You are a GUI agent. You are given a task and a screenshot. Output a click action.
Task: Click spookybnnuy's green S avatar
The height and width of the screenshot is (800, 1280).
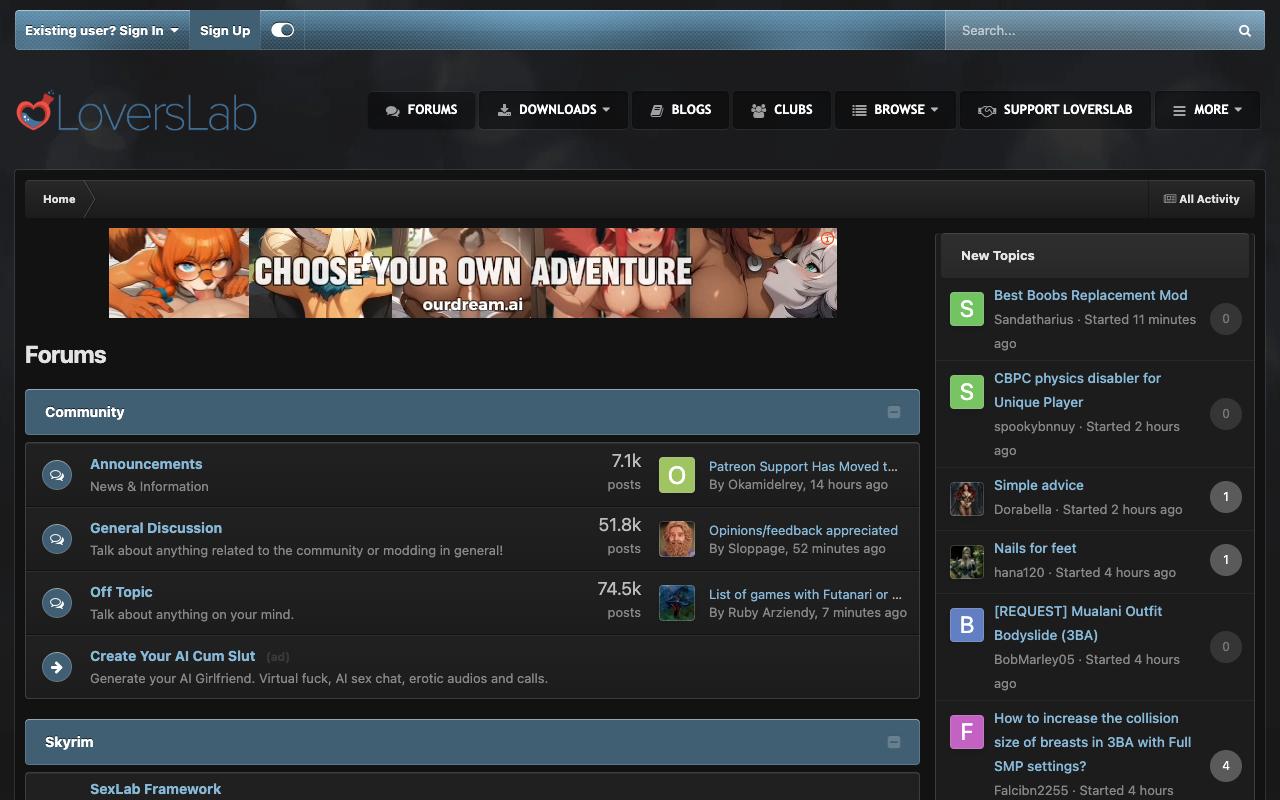pyautogui.click(x=967, y=392)
